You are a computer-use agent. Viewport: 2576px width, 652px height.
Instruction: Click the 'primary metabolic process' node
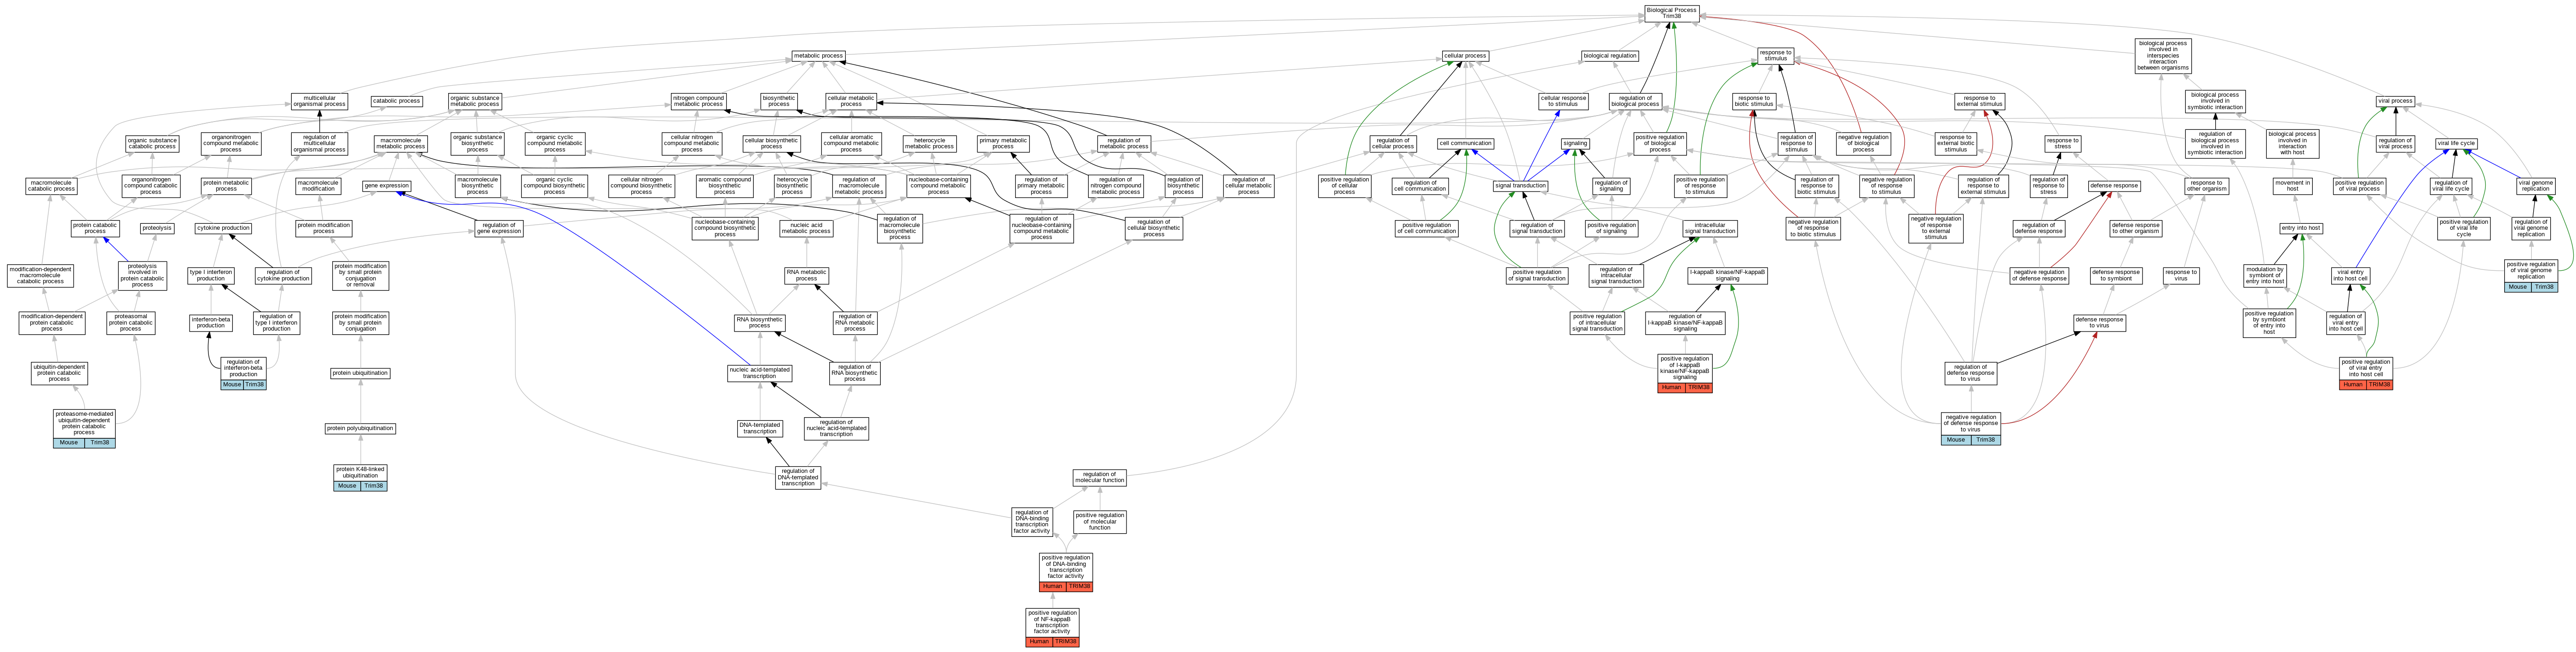1003,144
